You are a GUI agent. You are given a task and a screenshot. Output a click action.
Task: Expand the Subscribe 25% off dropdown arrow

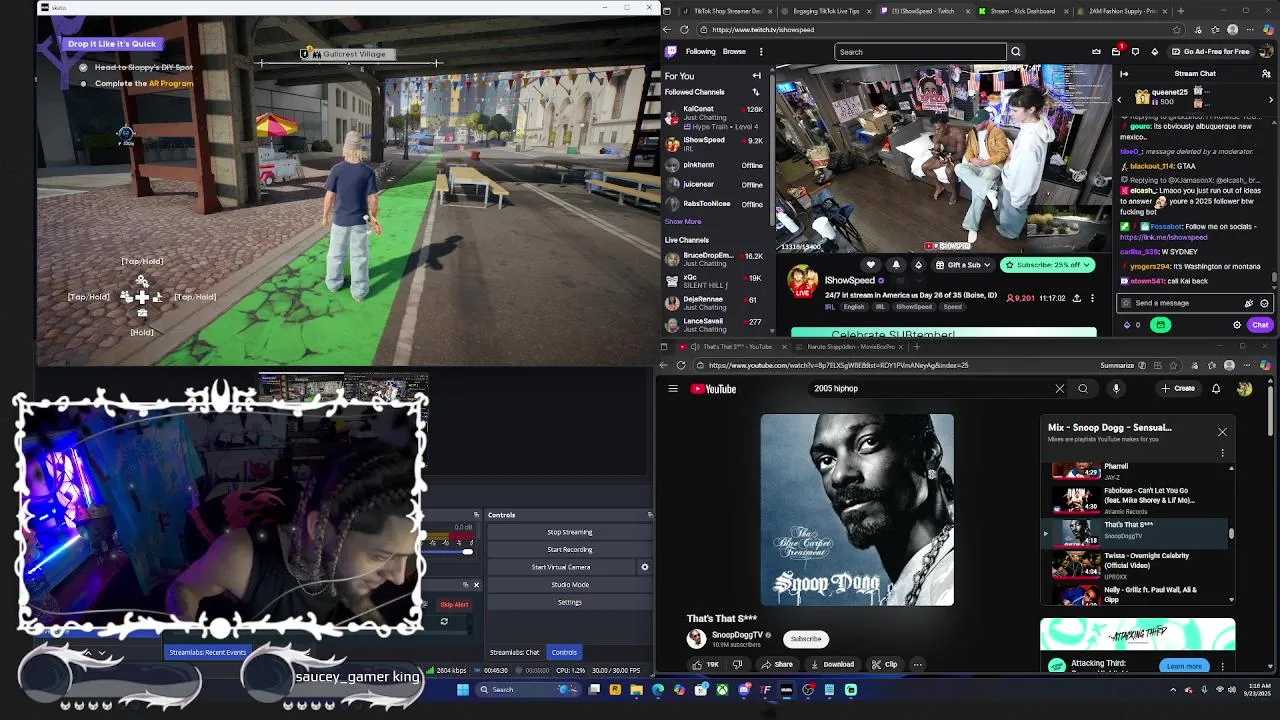coord(1088,265)
